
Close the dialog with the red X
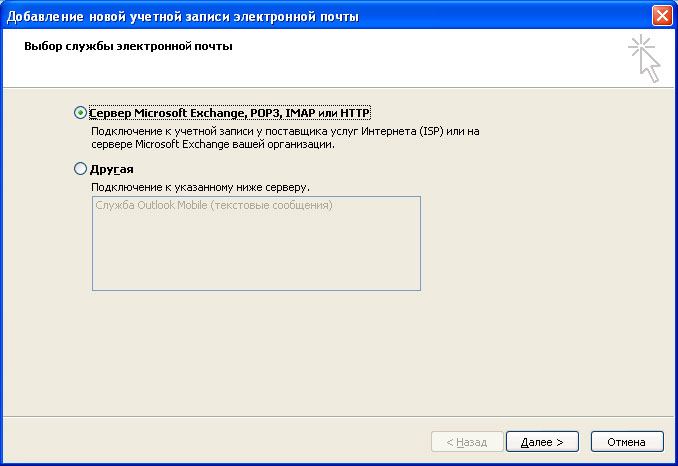click(x=661, y=15)
